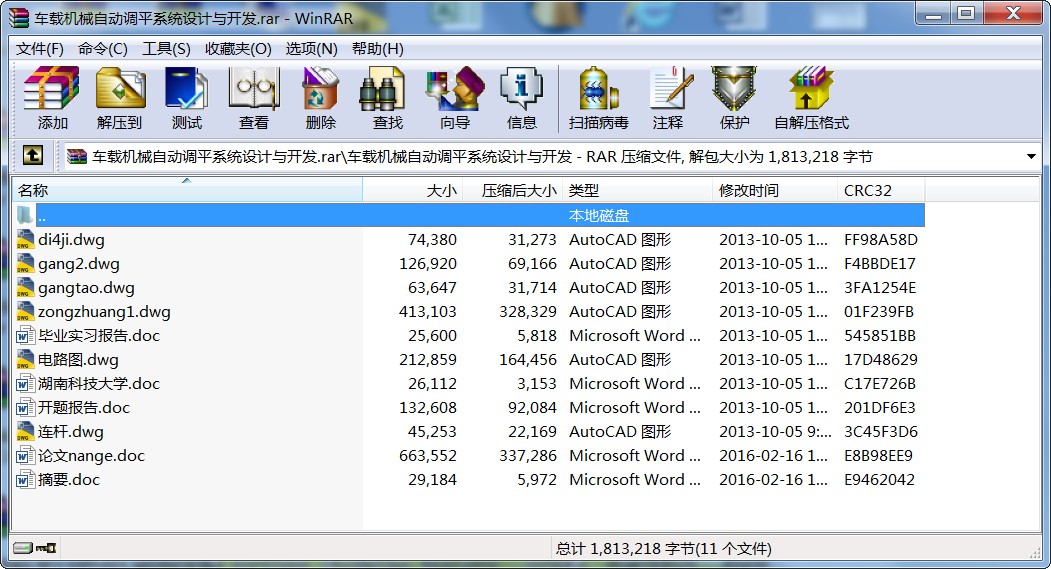Select the 湖南科技大学.doc file name
1051x569 pixels.
(x=99, y=384)
